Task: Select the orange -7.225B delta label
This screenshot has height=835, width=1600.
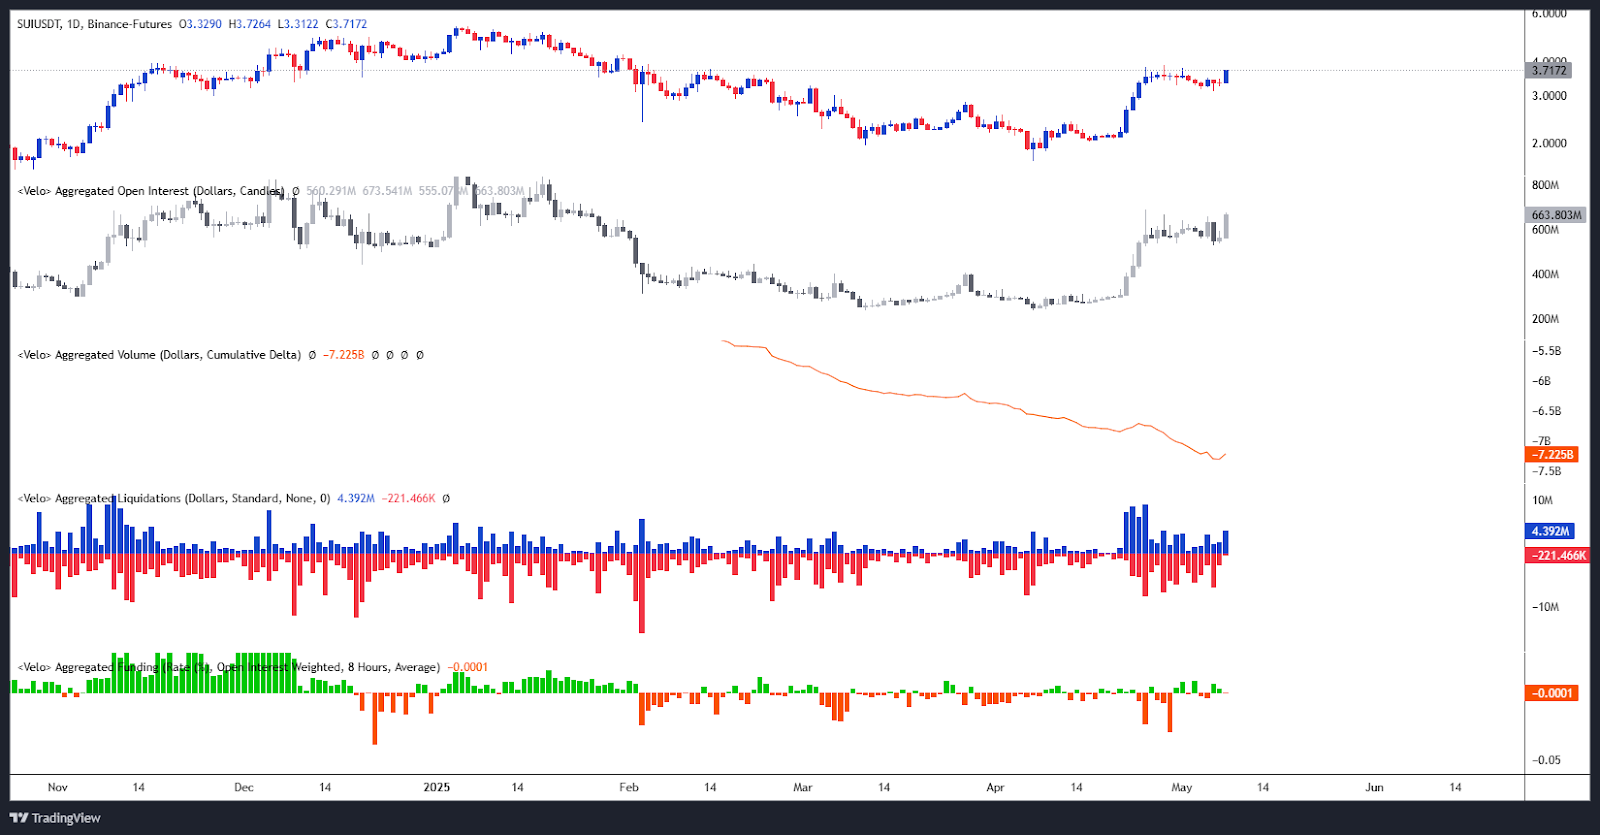Action: coord(1553,455)
